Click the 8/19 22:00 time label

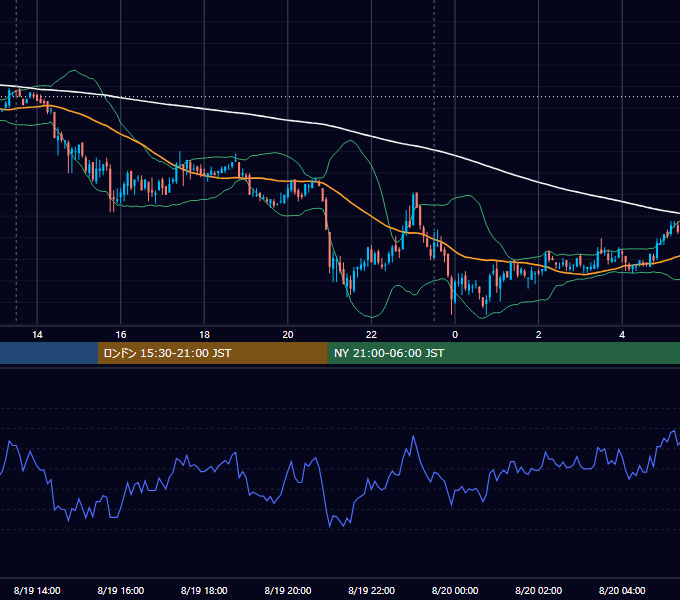click(372, 590)
